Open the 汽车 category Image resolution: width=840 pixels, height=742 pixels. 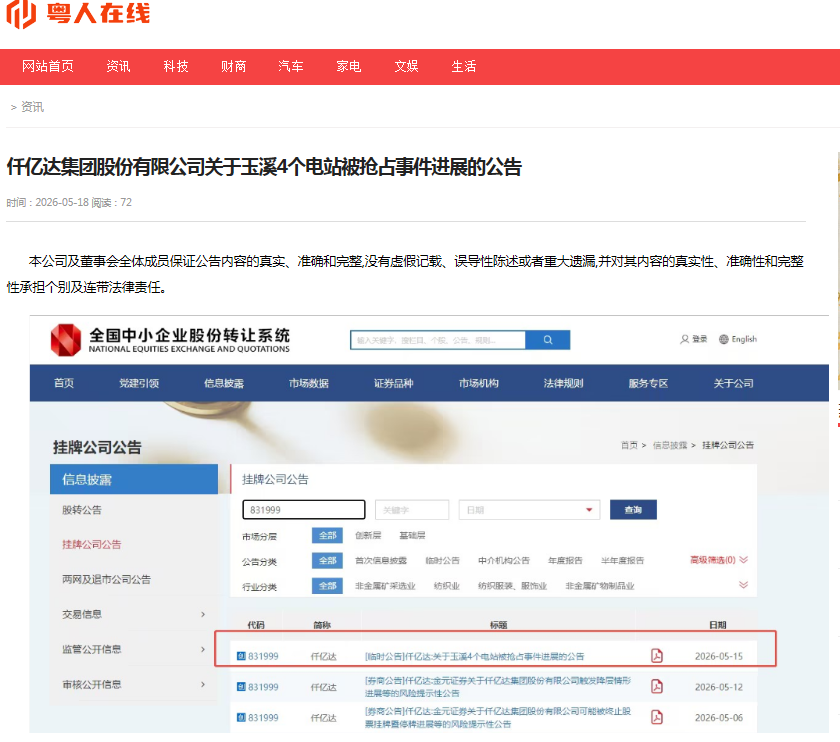pos(291,66)
